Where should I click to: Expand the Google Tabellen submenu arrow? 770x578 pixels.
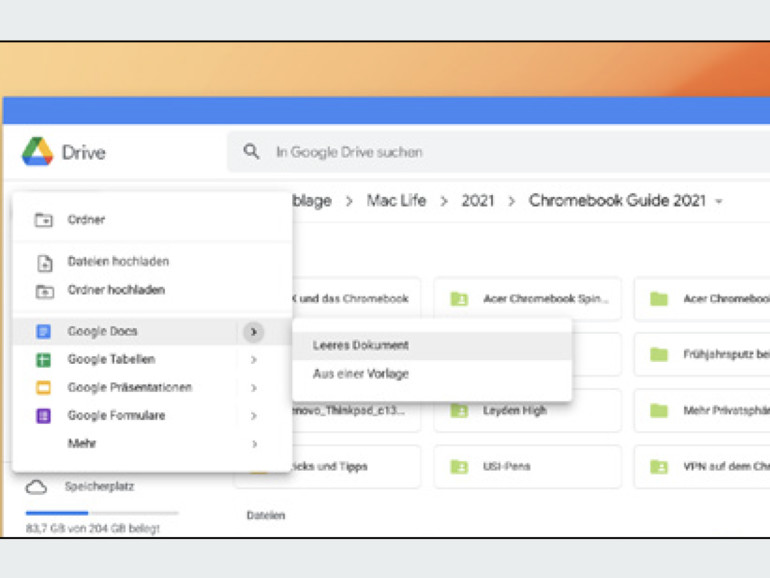pos(253,360)
